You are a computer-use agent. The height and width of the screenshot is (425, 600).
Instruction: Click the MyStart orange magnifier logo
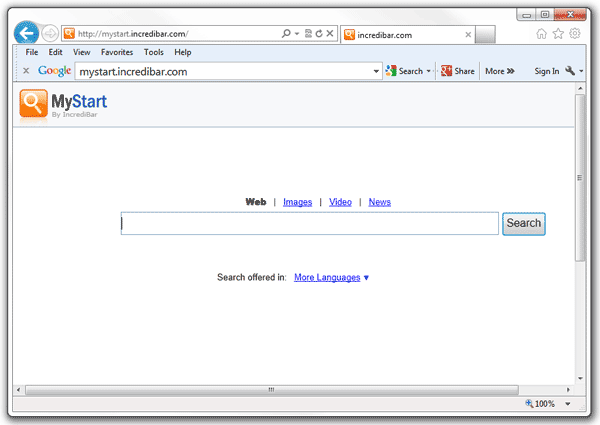(x=34, y=103)
